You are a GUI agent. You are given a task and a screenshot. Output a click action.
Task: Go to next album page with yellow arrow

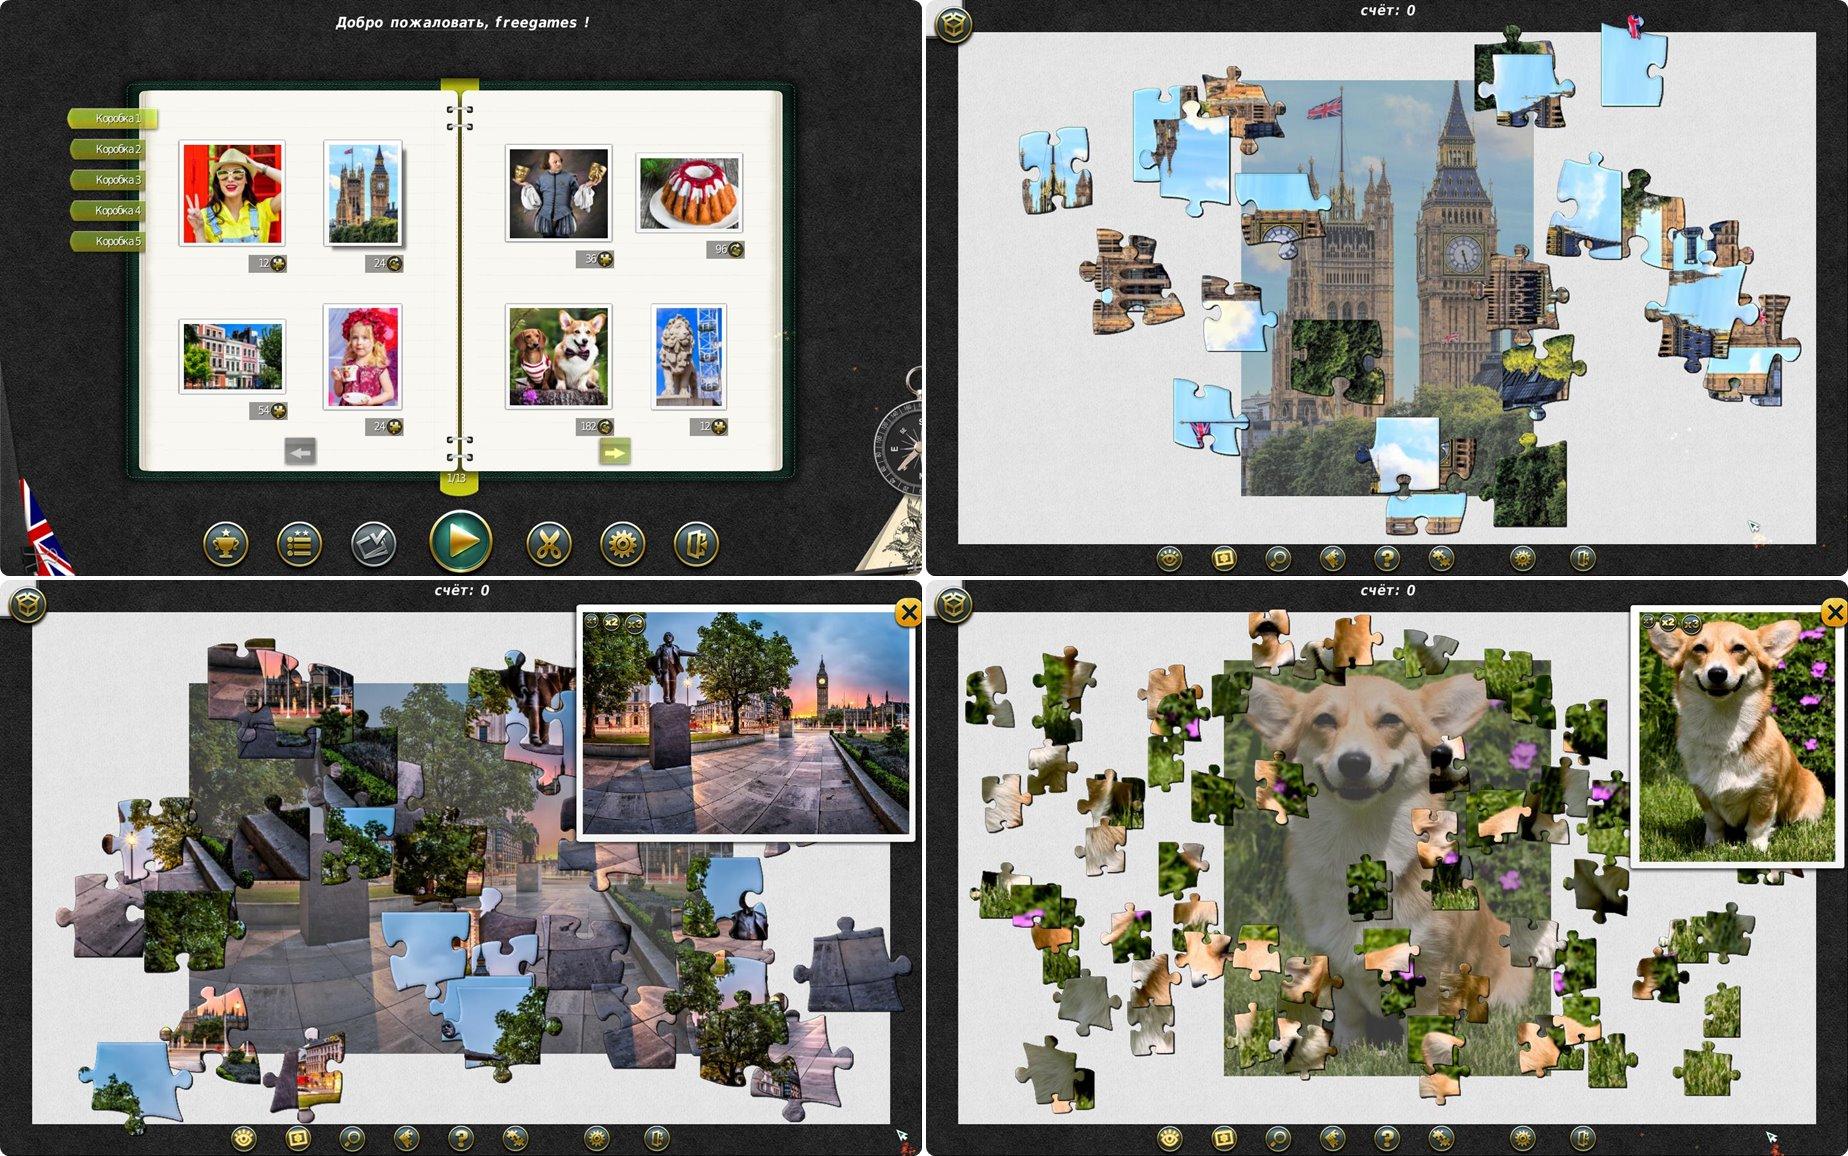pos(615,452)
